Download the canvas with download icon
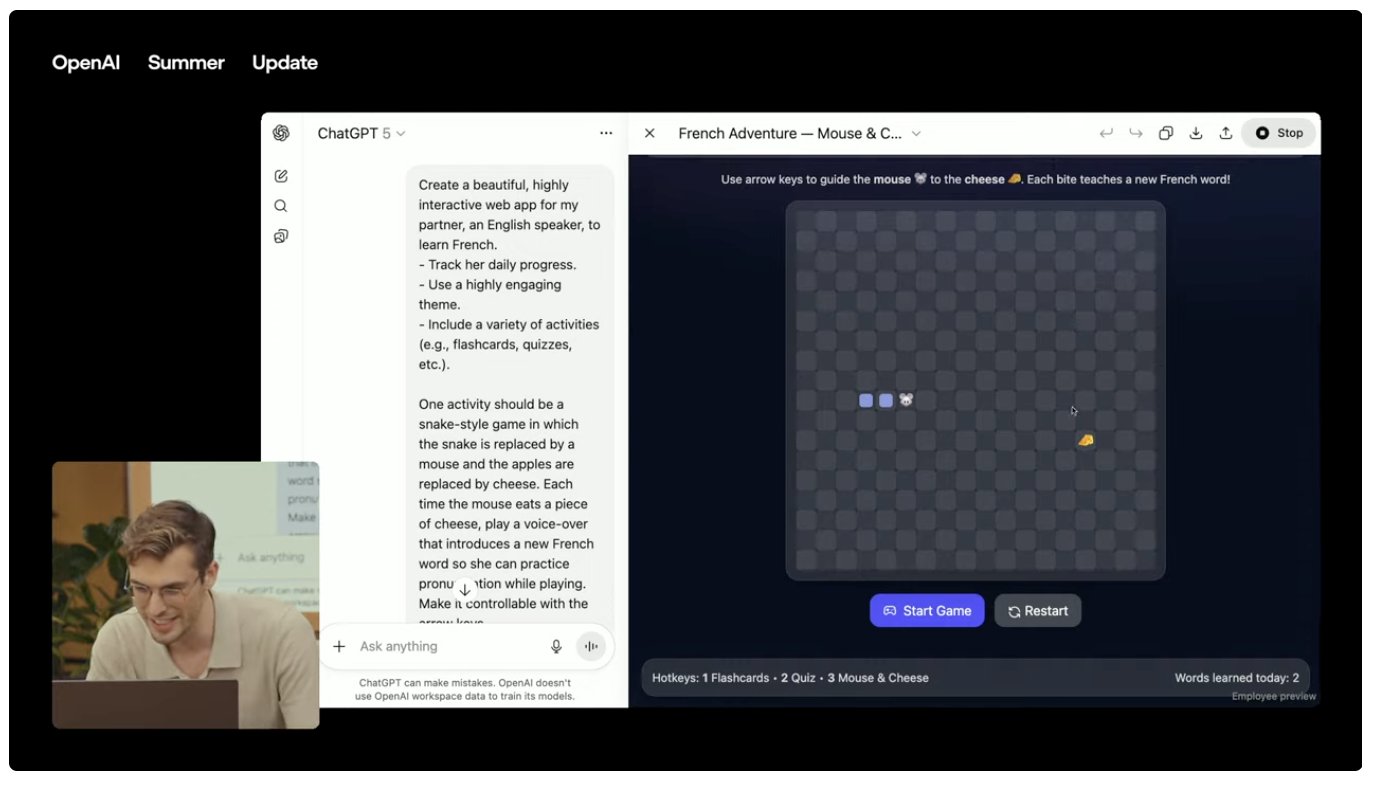Screen dimensions: 1384x786 pos(1196,133)
